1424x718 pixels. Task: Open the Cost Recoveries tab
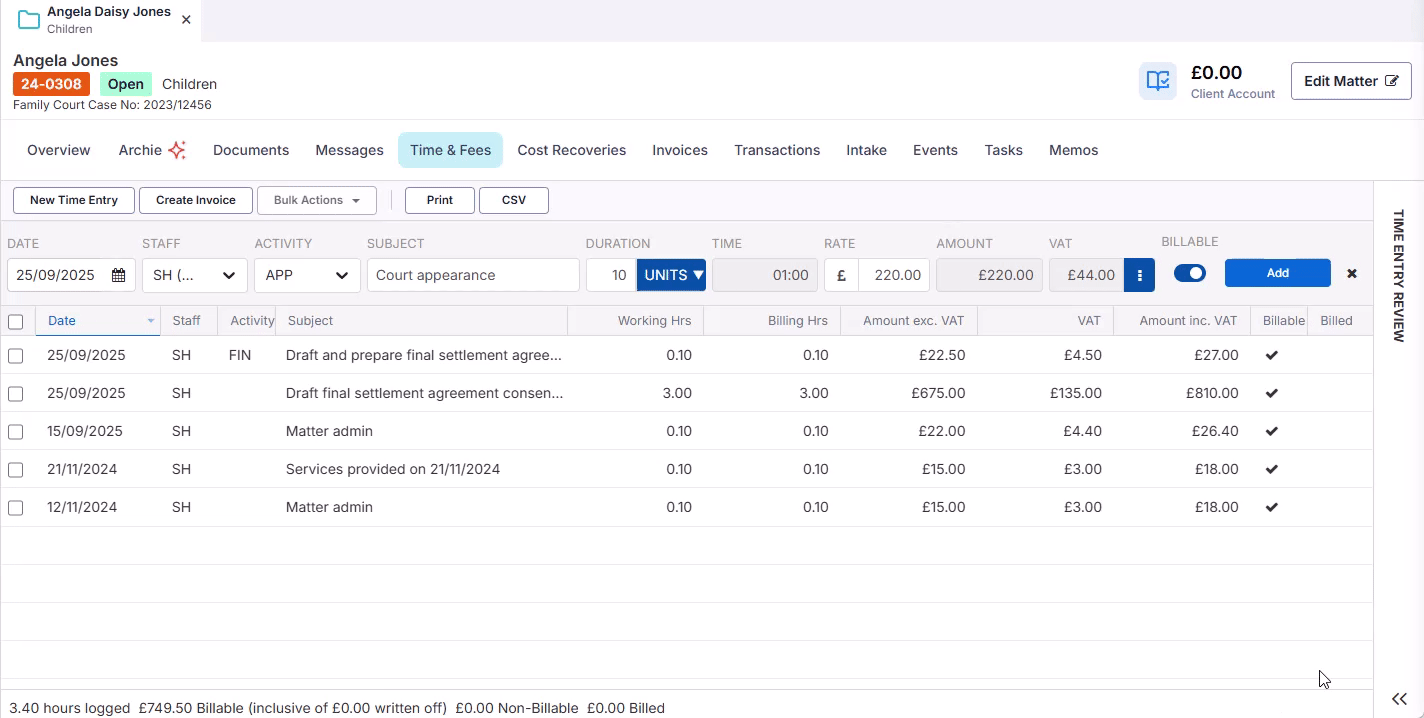coord(571,150)
